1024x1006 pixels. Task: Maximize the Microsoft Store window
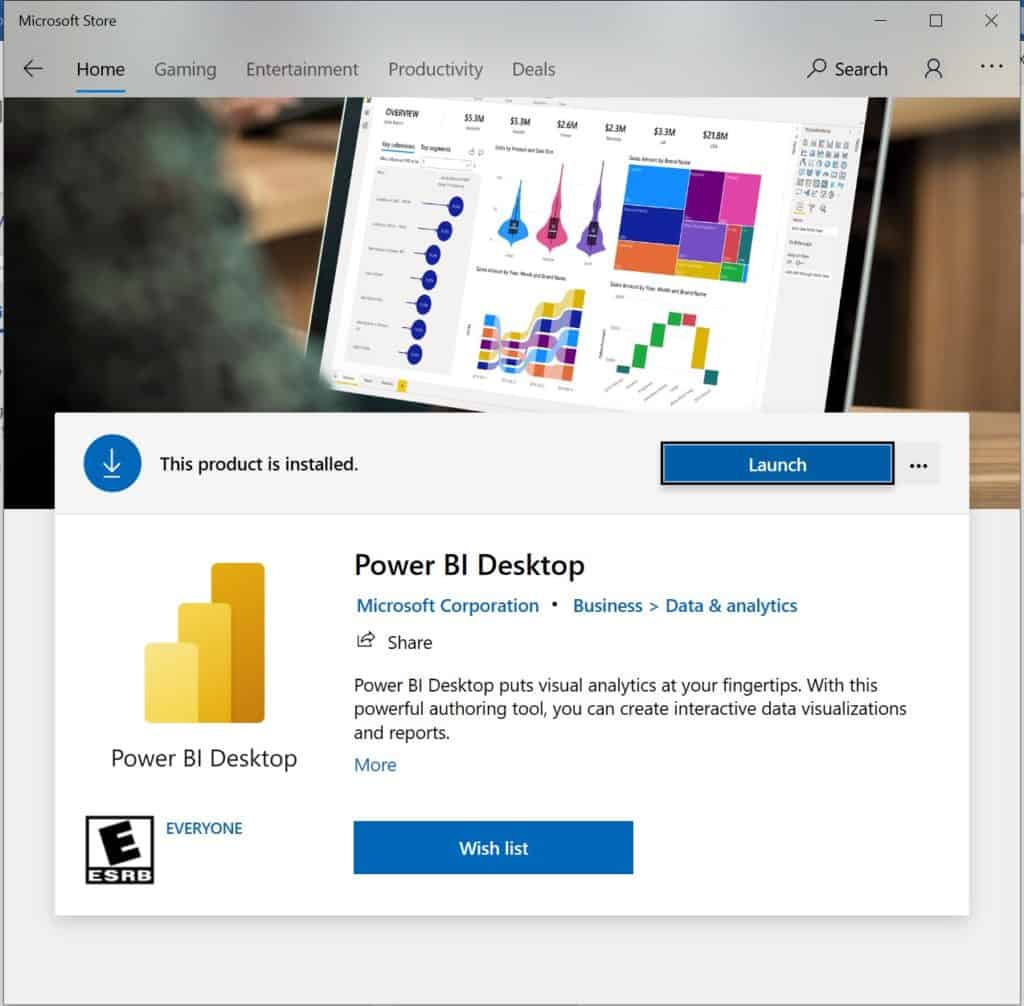pos(935,21)
